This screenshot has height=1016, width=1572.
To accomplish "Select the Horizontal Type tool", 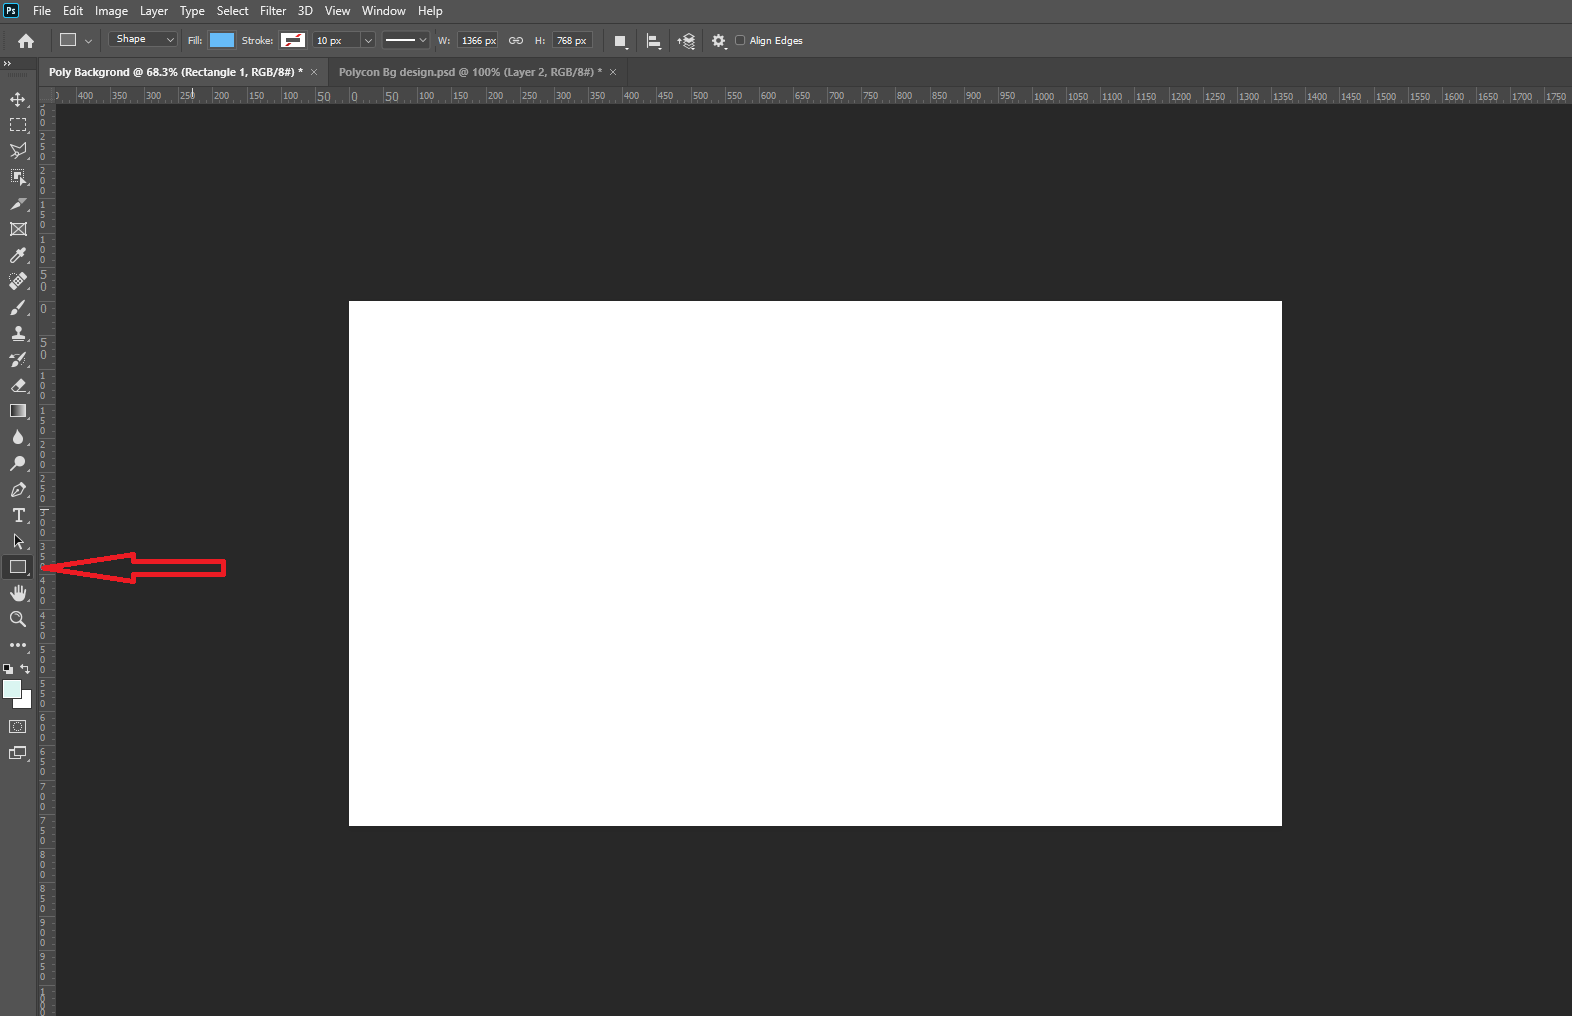I will [18, 515].
